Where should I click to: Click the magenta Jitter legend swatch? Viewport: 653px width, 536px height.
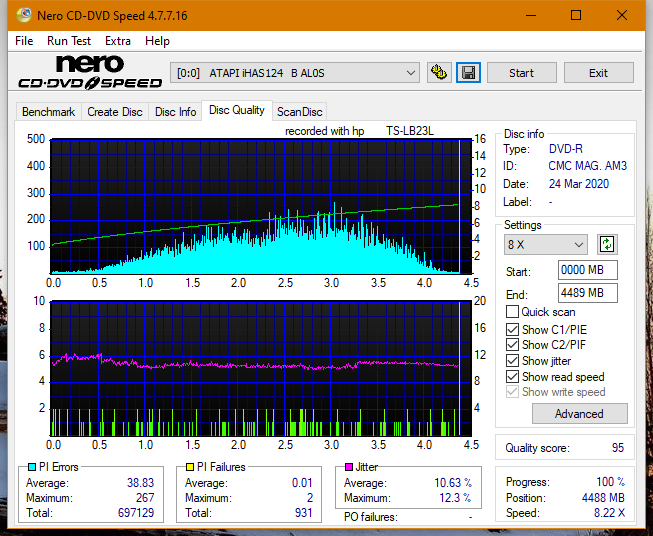pos(349,467)
